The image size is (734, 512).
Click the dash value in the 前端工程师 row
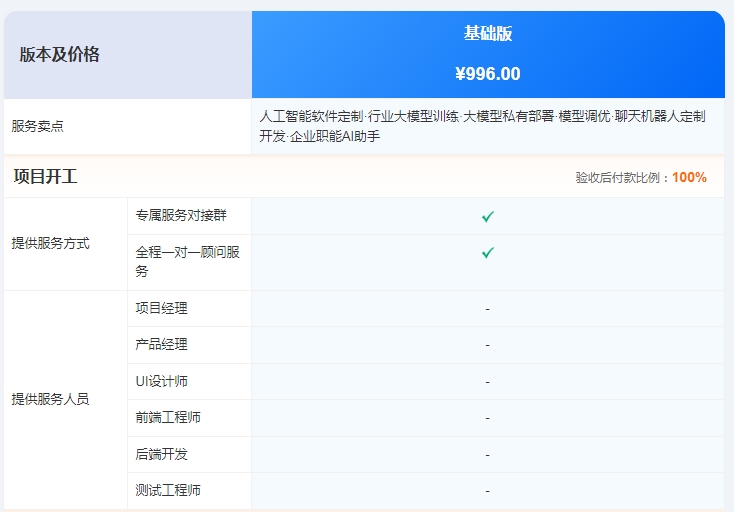tap(488, 418)
